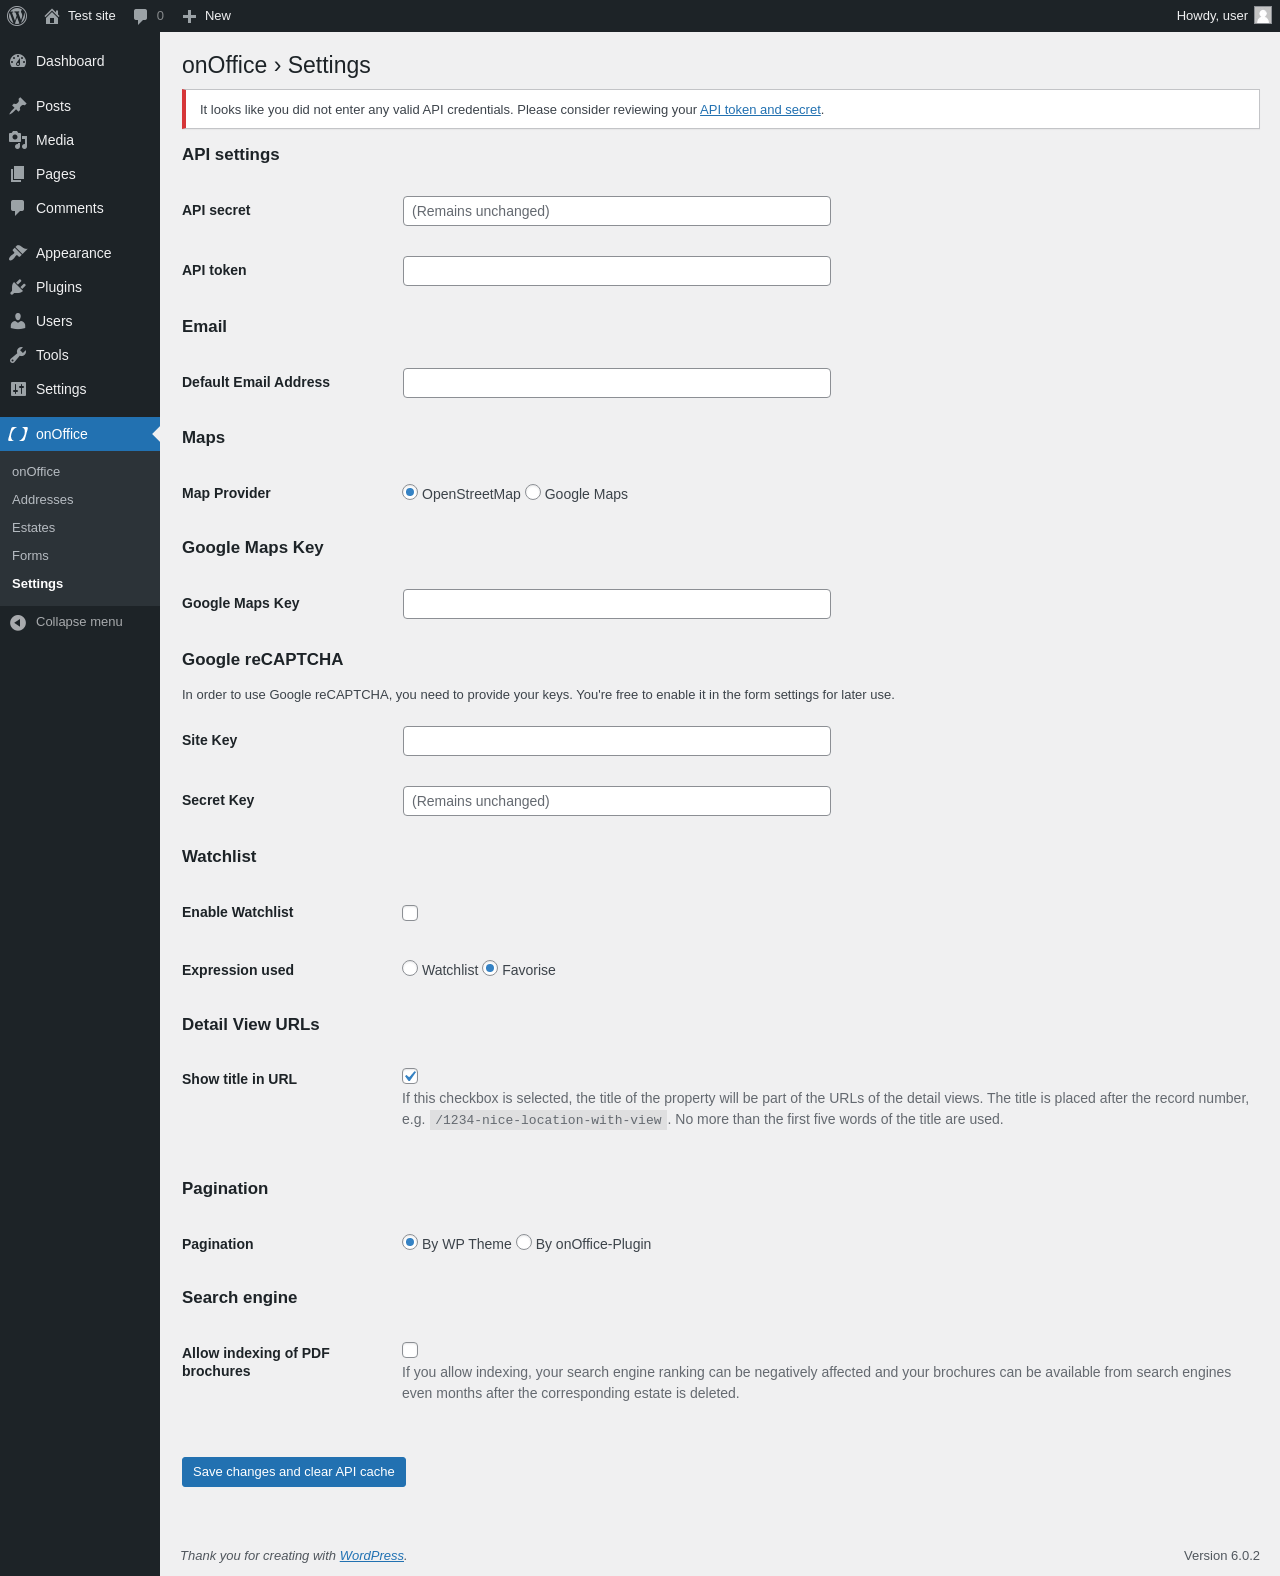
Task: Open the Pages menu
Action: [x=80, y=174]
